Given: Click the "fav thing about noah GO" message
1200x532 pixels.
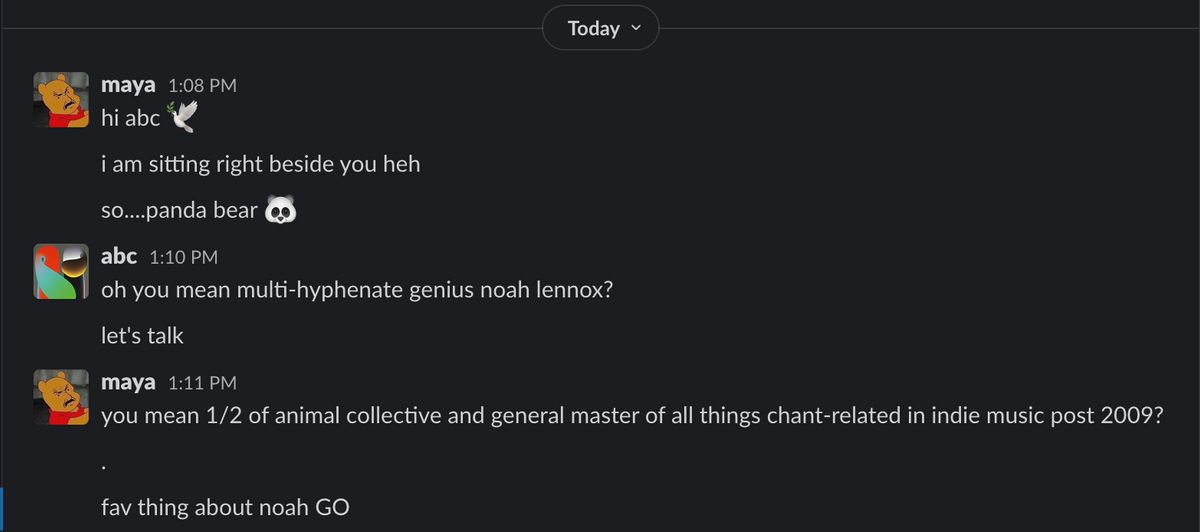Looking at the screenshot, I should tap(225, 508).
